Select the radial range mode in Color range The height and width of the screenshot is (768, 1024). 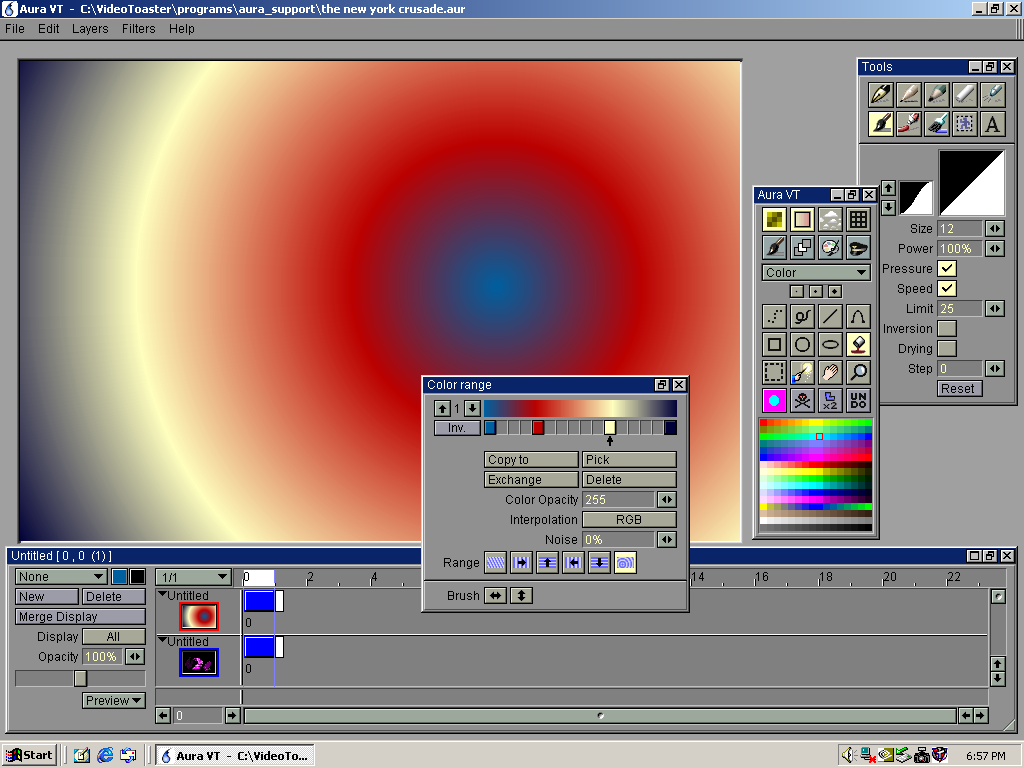[x=625, y=562]
